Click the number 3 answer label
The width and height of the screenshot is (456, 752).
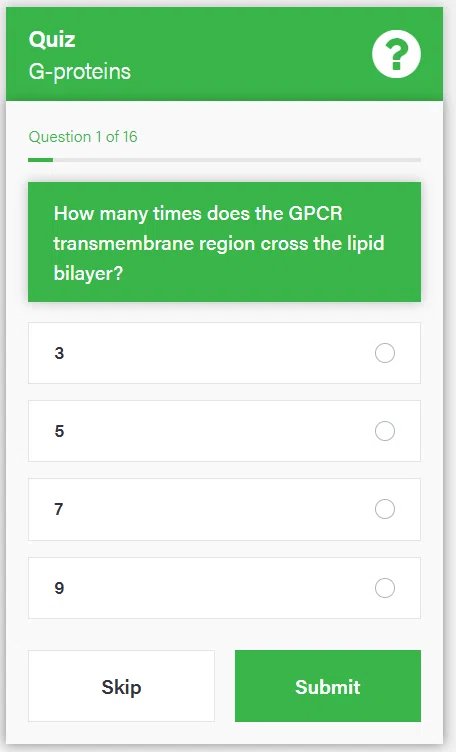pos(59,353)
